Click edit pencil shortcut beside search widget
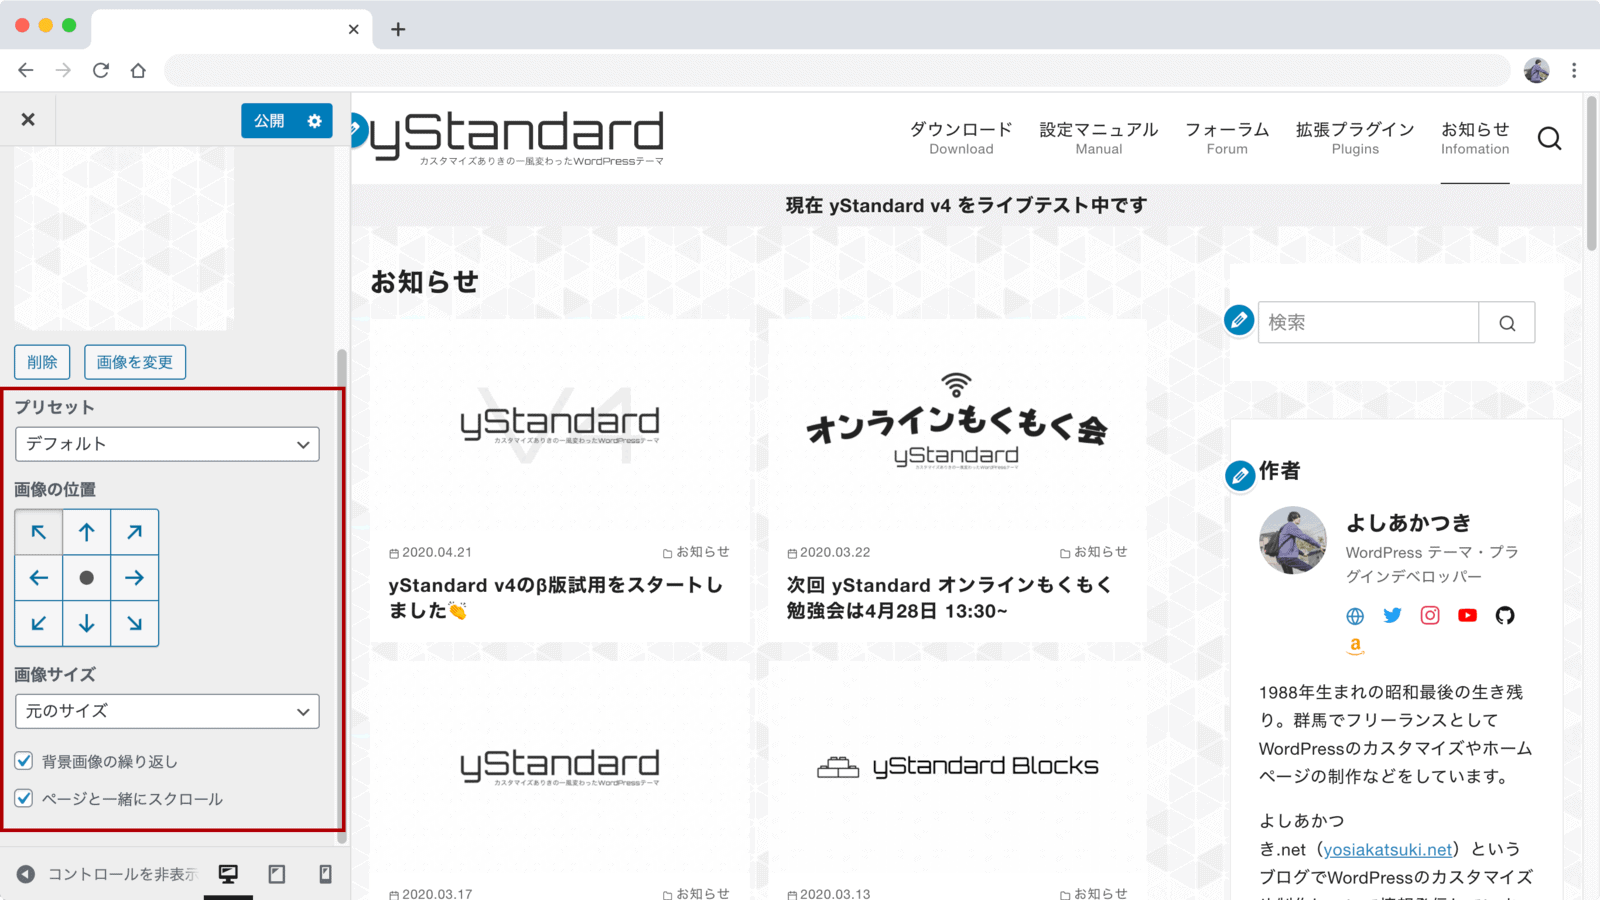 1239,321
